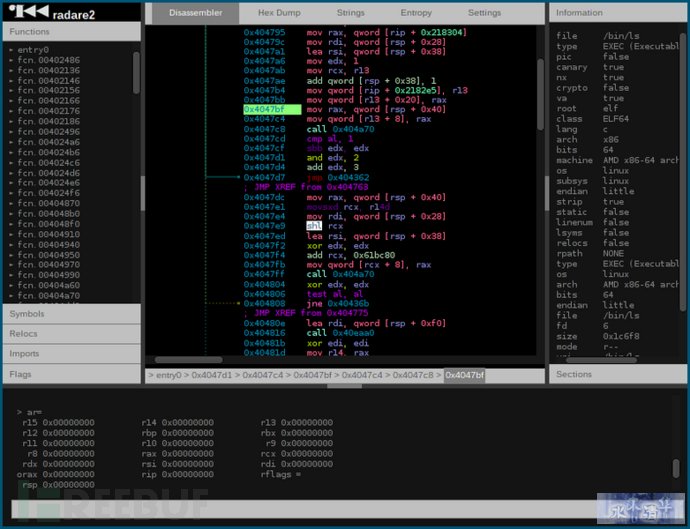
Task: Expand the Imports panel
Action: (72, 353)
